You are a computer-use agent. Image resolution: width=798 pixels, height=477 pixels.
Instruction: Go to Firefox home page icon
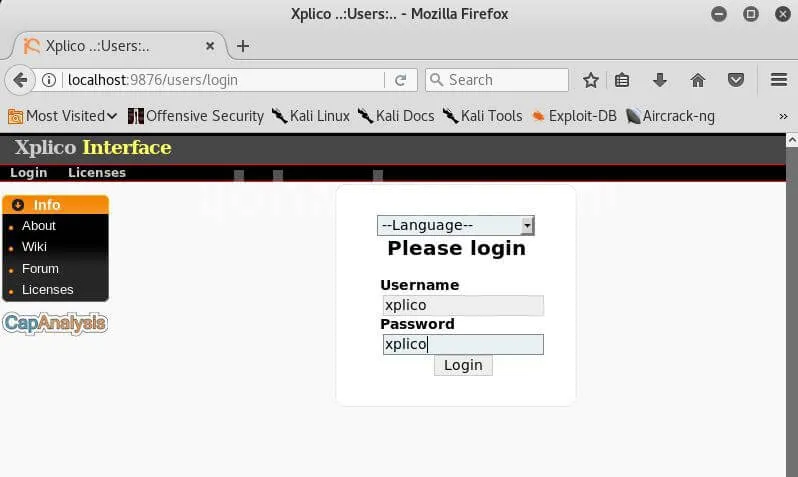[698, 80]
